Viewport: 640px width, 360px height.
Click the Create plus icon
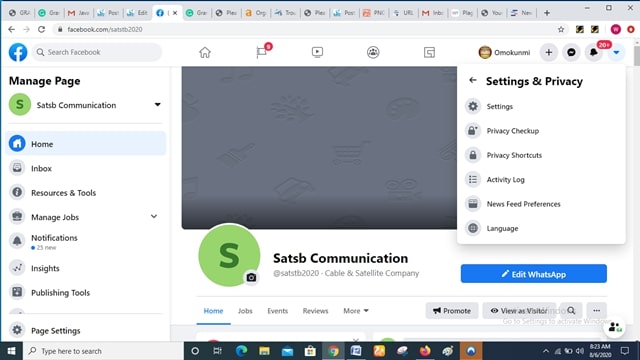pos(549,52)
